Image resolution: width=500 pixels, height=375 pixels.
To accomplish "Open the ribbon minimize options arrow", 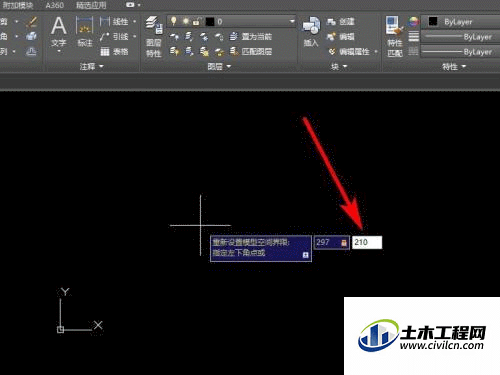I will click(x=139, y=5).
